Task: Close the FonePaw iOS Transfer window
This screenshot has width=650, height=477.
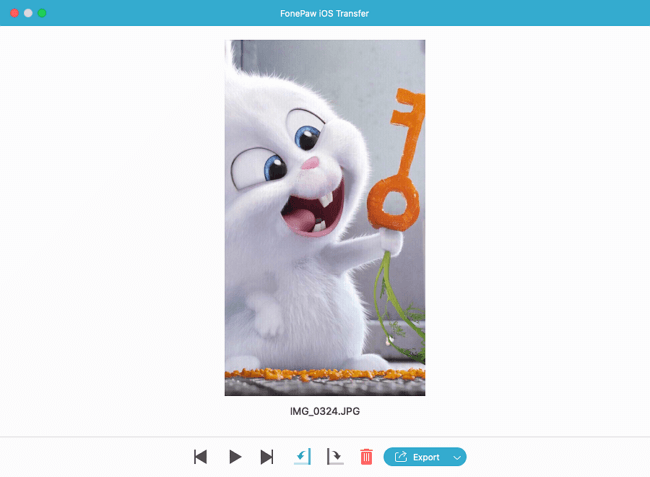Action: click(x=15, y=13)
